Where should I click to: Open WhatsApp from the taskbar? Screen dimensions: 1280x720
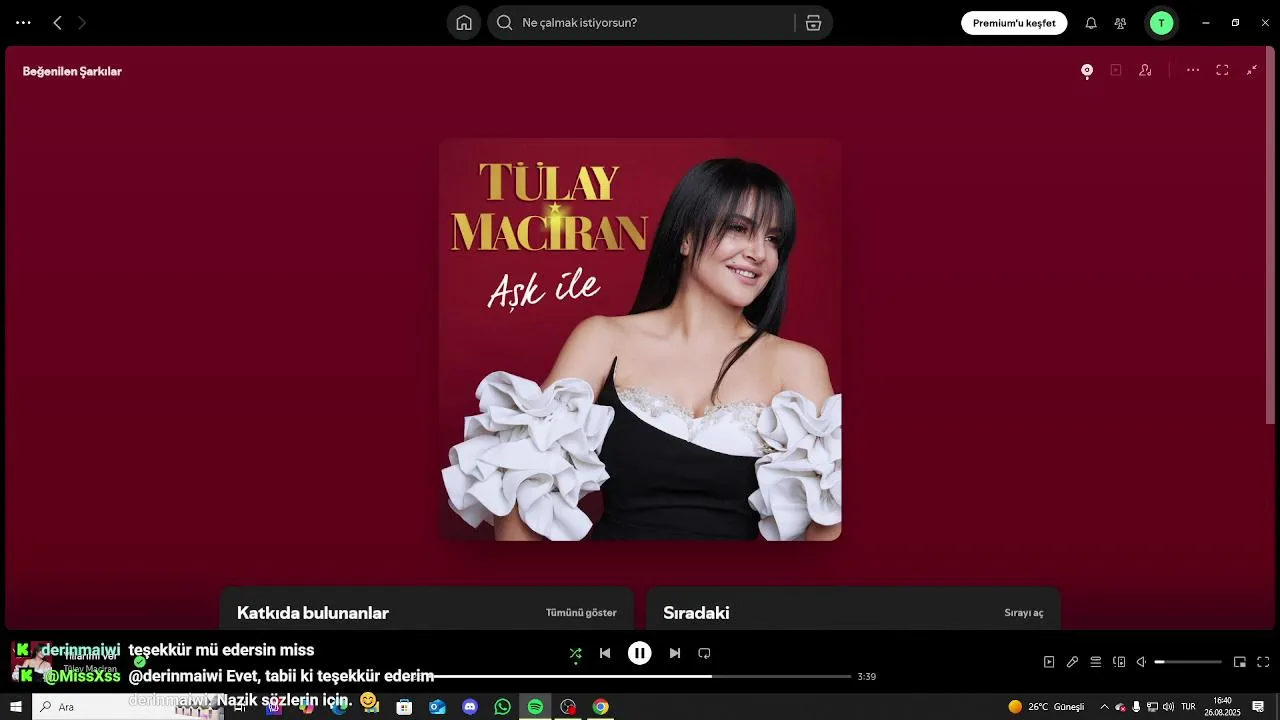click(x=503, y=707)
